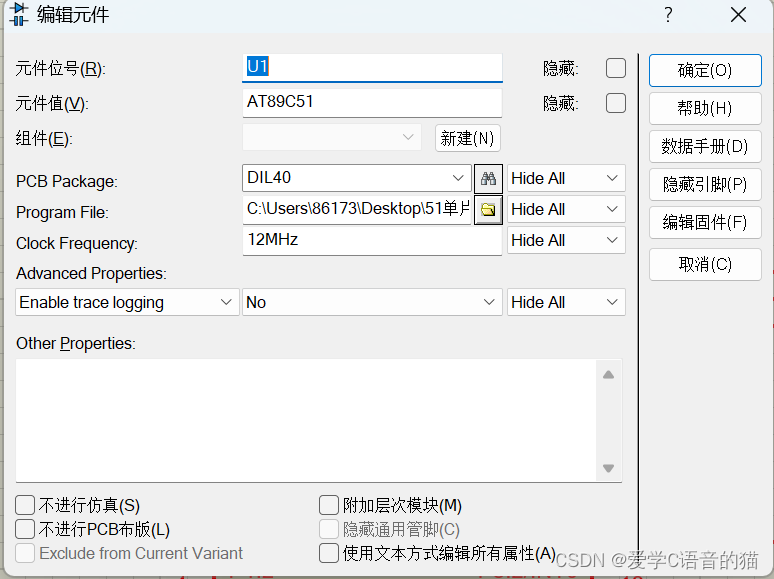Check the 附加层次模块(M) option
This screenshot has width=774, height=579.
(x=329, y=505)
